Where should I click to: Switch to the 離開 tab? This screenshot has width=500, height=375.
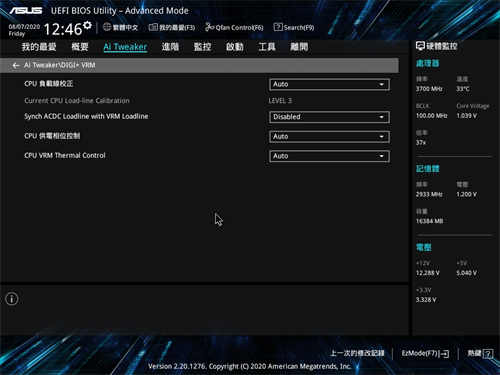pos(299,47)
